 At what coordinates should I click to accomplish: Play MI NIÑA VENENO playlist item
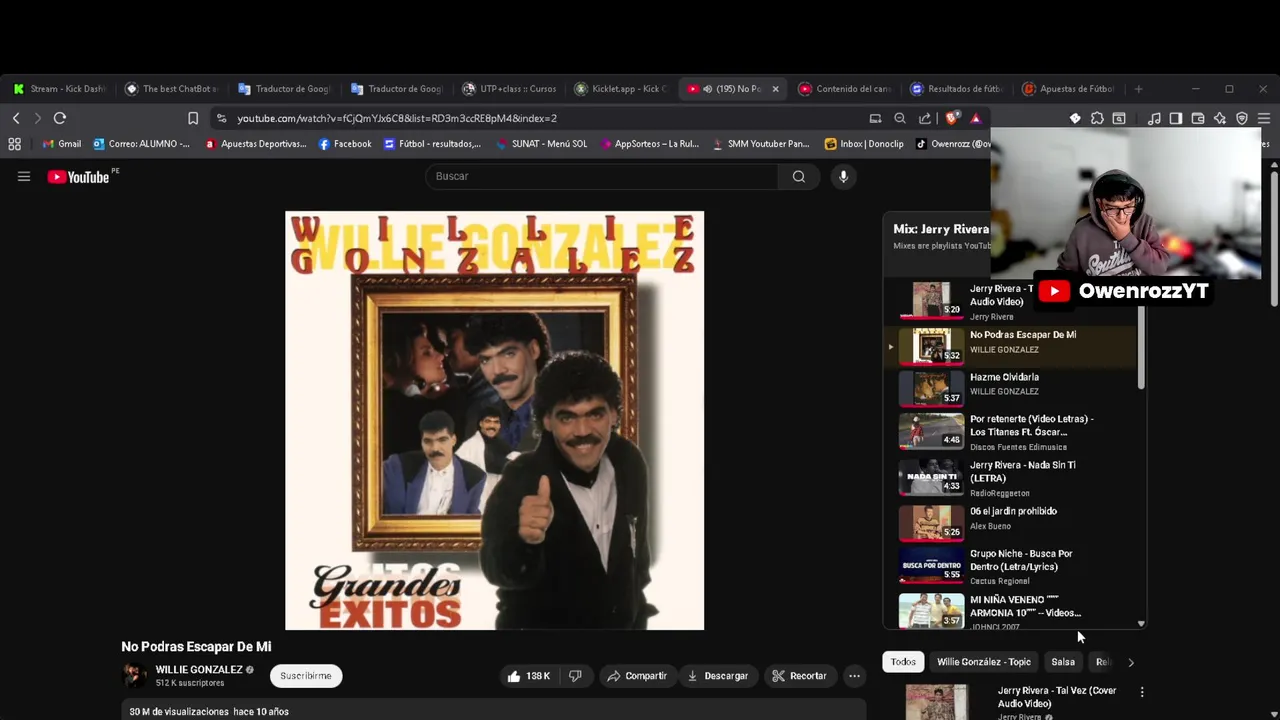click(x=1010, y=611)
